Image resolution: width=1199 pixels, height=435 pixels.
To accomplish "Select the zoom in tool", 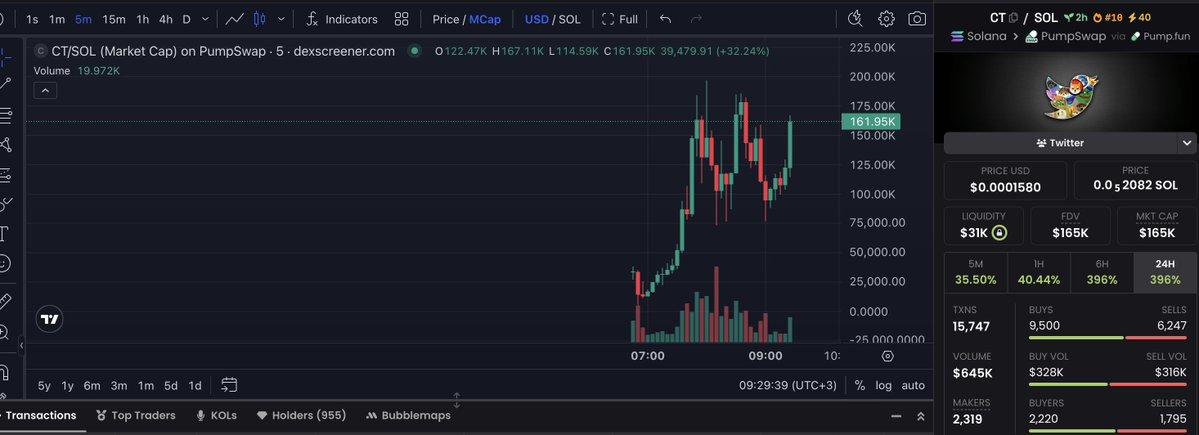I will click(x=4, y=332).
